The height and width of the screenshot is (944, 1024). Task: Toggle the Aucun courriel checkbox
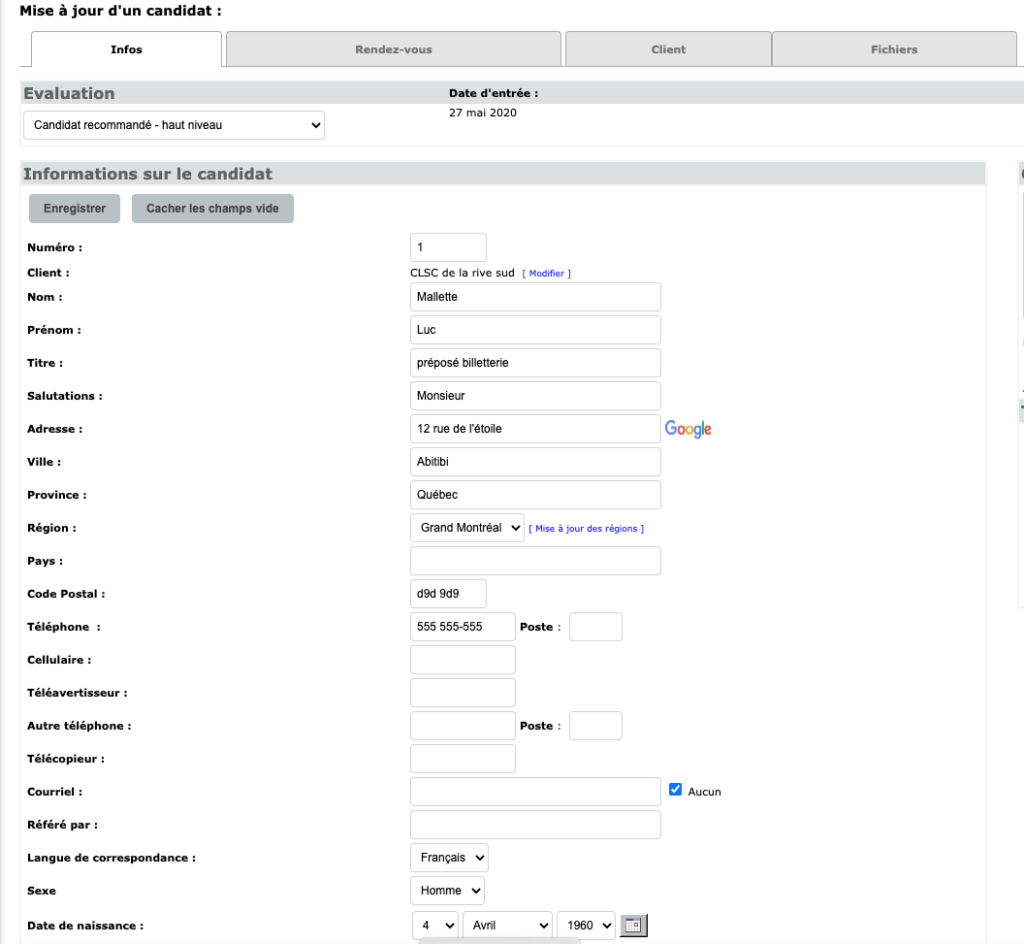click(x=675, y=790)
